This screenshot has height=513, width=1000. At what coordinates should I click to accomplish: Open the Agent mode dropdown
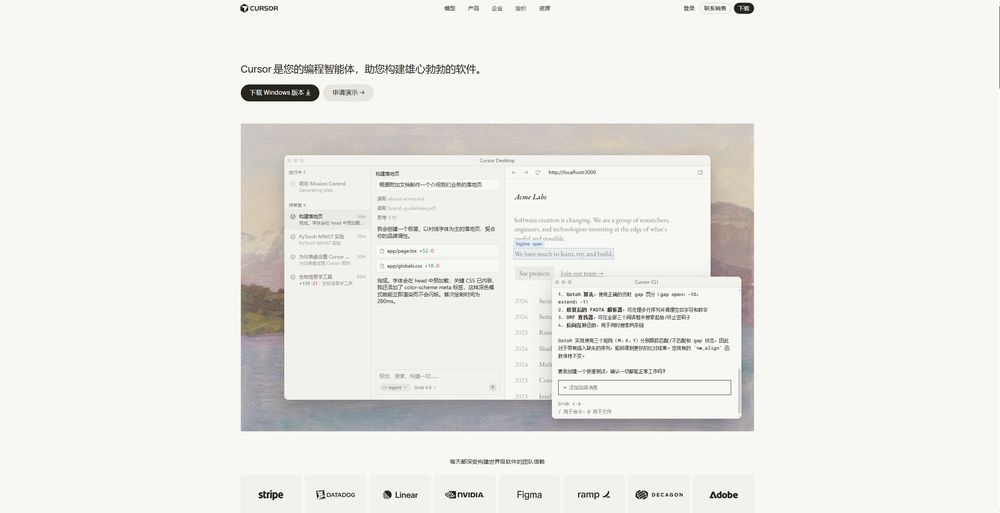[395, 387]
